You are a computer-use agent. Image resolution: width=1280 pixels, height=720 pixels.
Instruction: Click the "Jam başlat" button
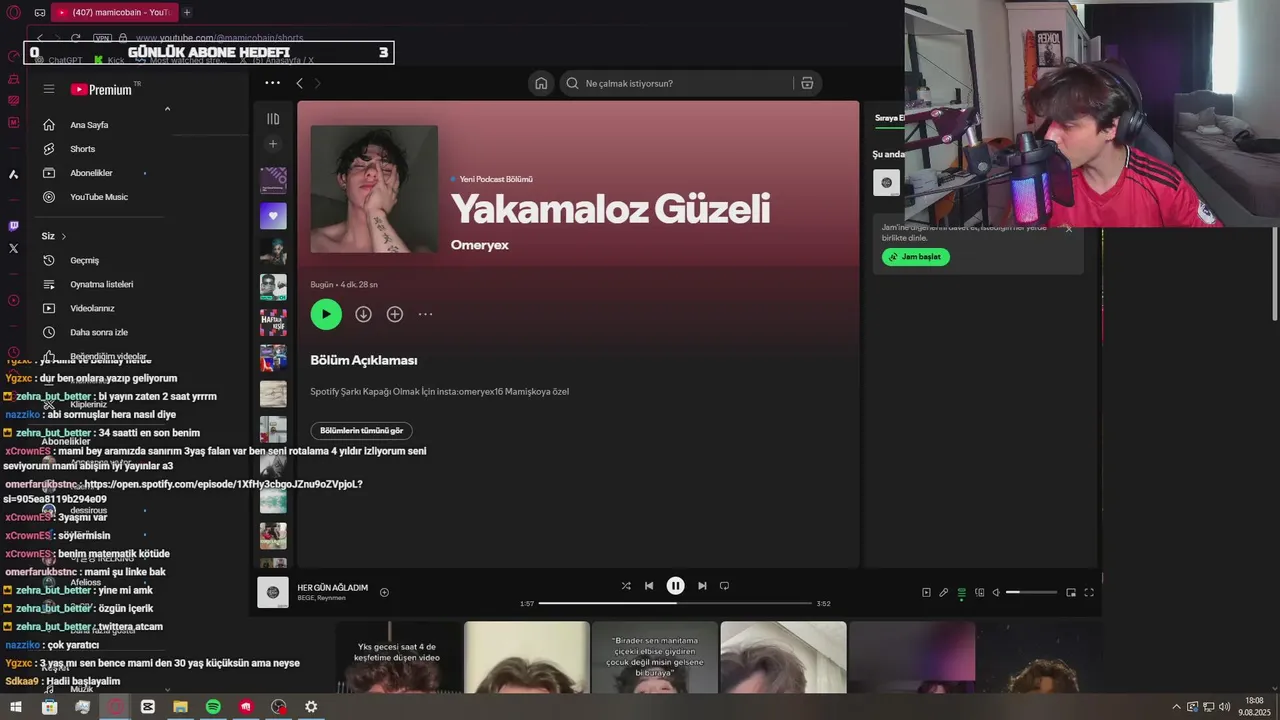pyautogui.click(x=916, y=257)
